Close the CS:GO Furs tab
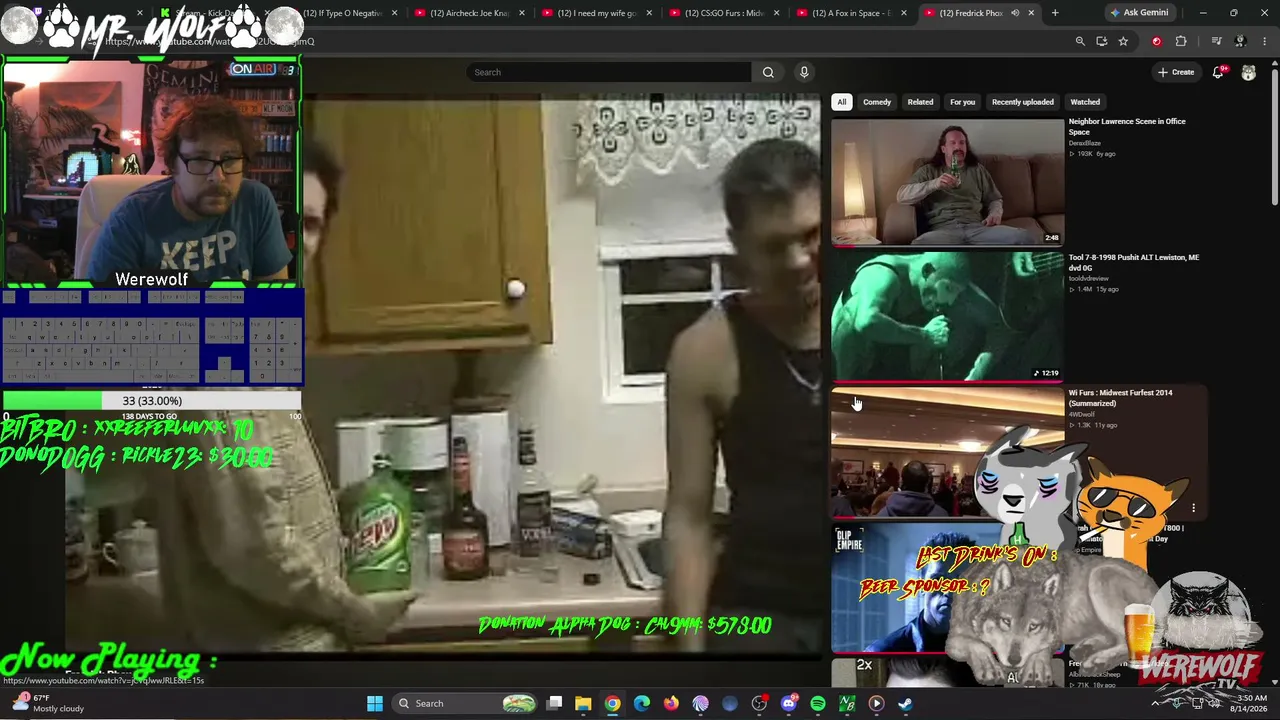The width and height of the screenshot is (1280, 720). click(x=776, y=13)
